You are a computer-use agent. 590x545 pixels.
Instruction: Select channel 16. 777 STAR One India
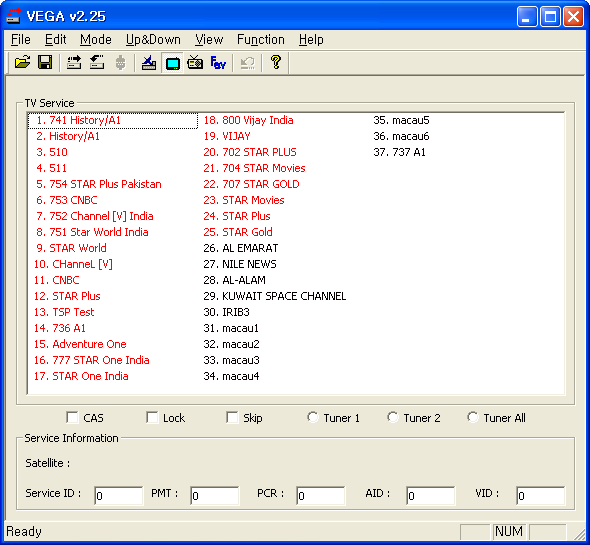(91, 360)
